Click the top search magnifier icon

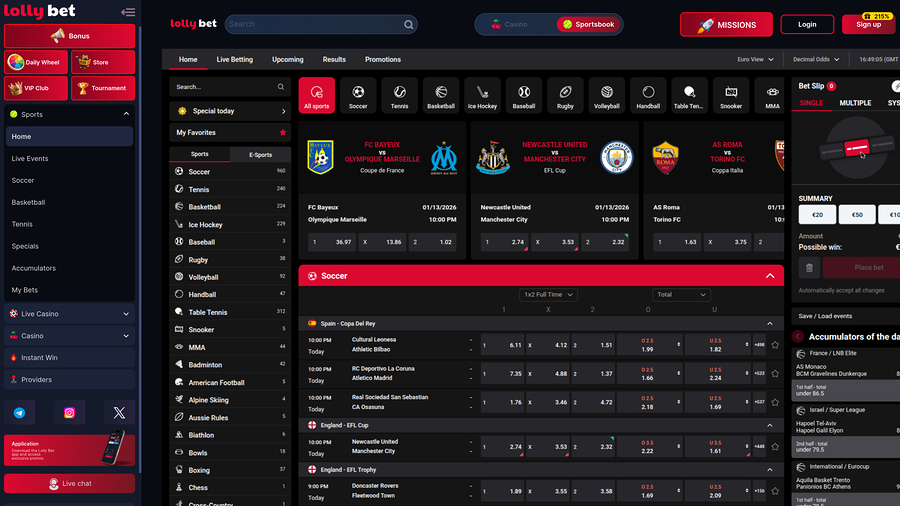pyautogui.click(x=409, y=25)
